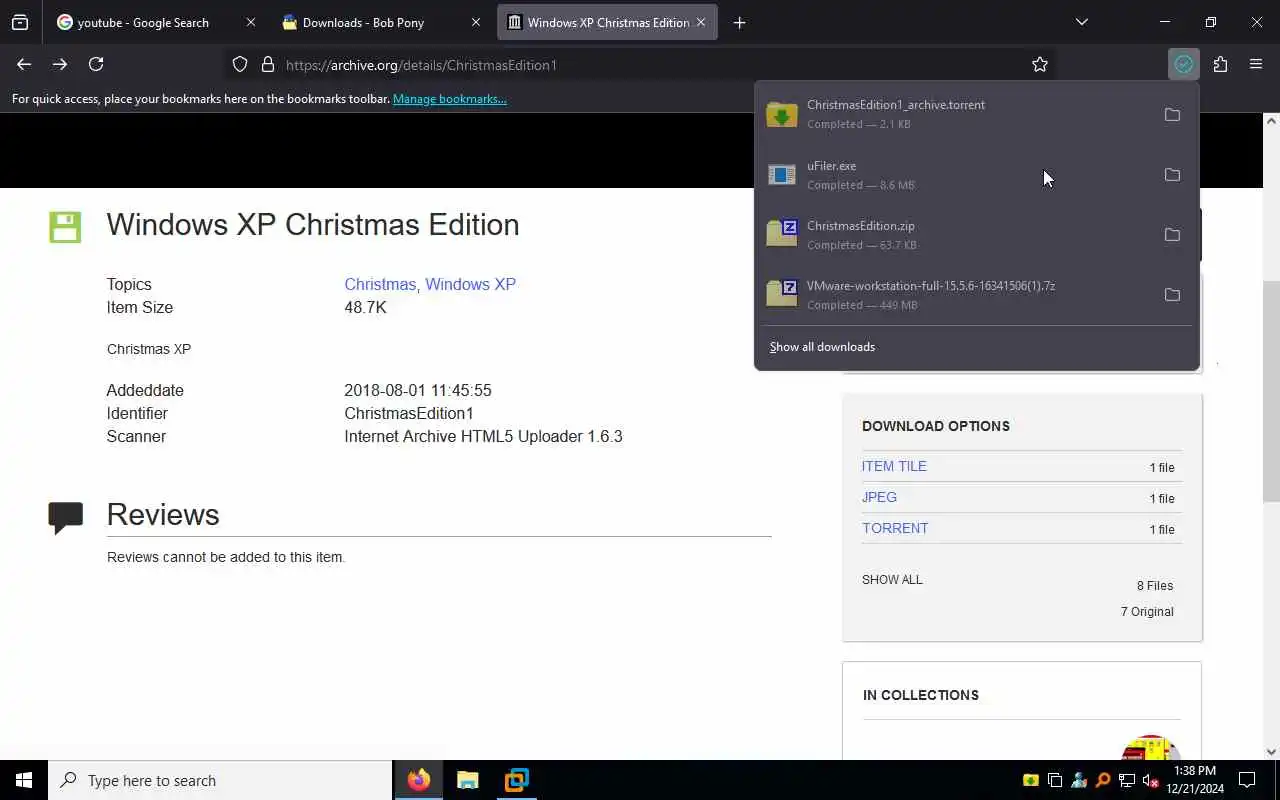This screenshot has height=800, width=1280.
Task: Go forward one page
Action: pyautogui.click(x=60, y=64)
